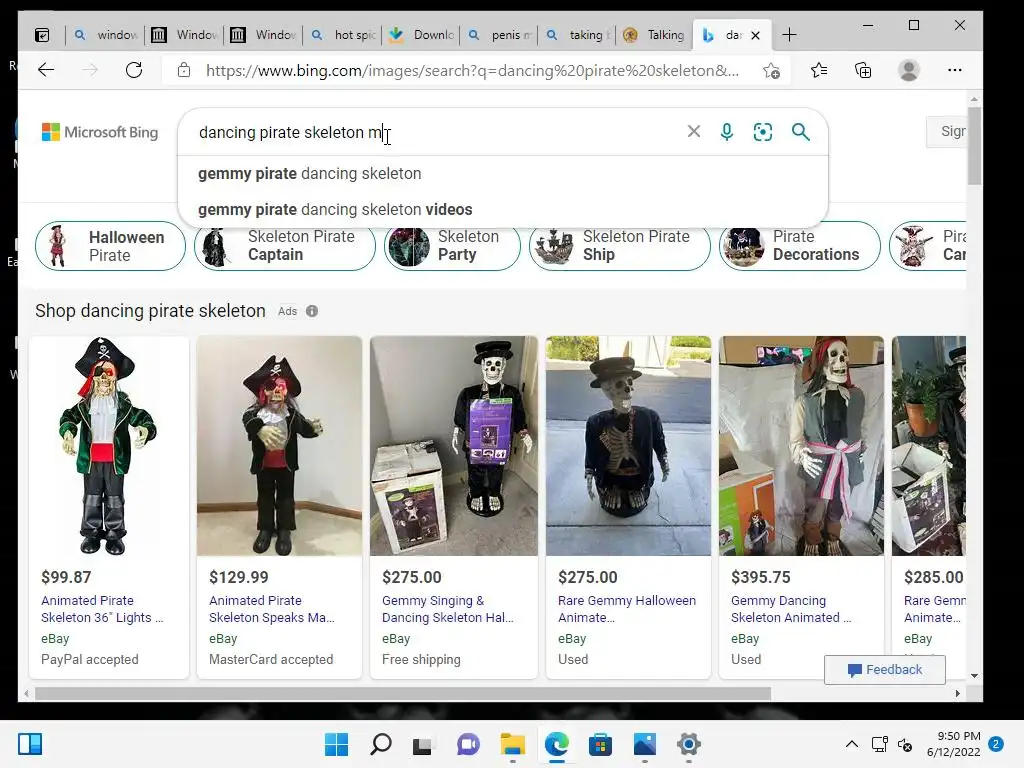The width and height of the screenshot is (1024, 768).
Task: Clear the Bing search box text
Action: point(694,131)
